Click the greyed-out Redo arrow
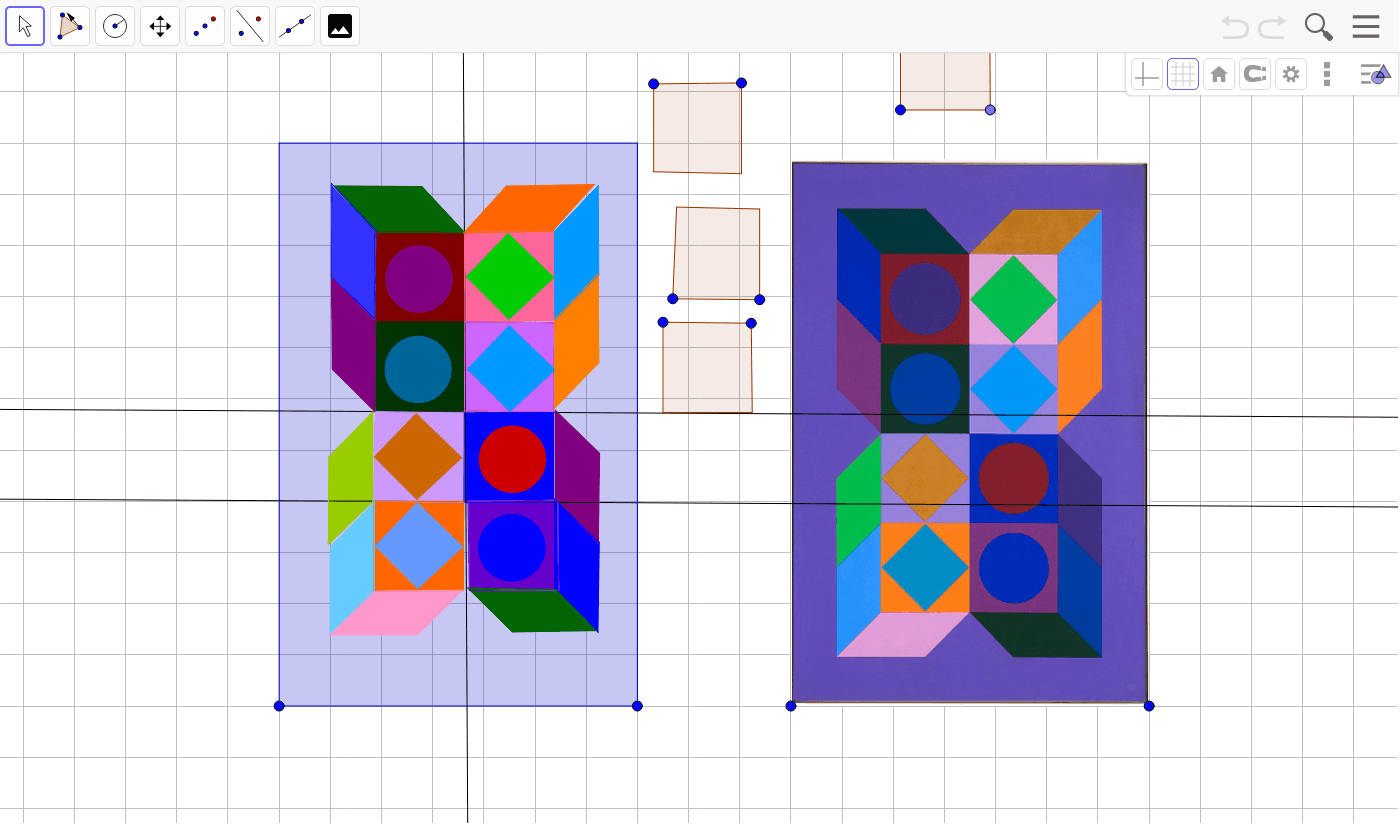This screenshot has height=825, width=1400. pyautogui.click(x=1272, y=27)
